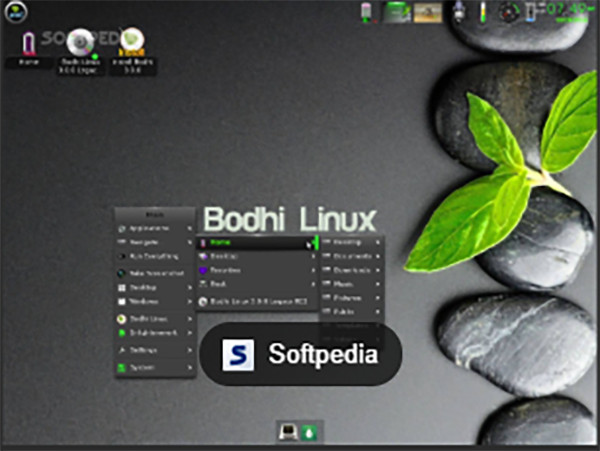The height and width of the screenshot is (451, 600).
Task: Open the round CPU dial gadget
Action: (x=509, y=12)
